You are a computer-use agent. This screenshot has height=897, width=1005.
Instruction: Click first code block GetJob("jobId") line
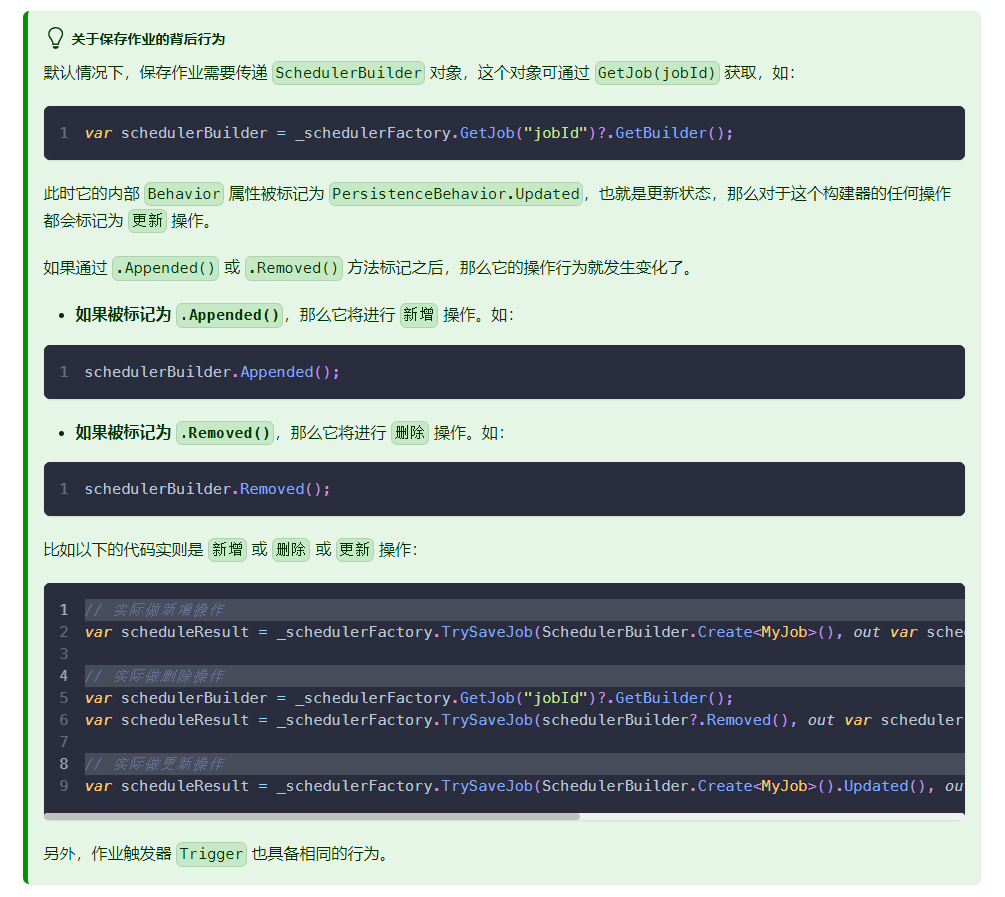click(x=409, y=133)
